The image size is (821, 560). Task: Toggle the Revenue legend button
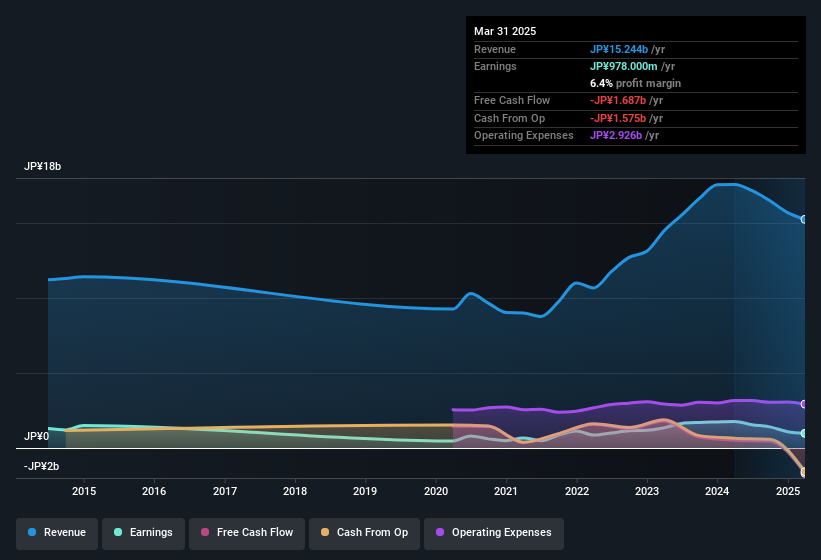click(x=57, y=533)
